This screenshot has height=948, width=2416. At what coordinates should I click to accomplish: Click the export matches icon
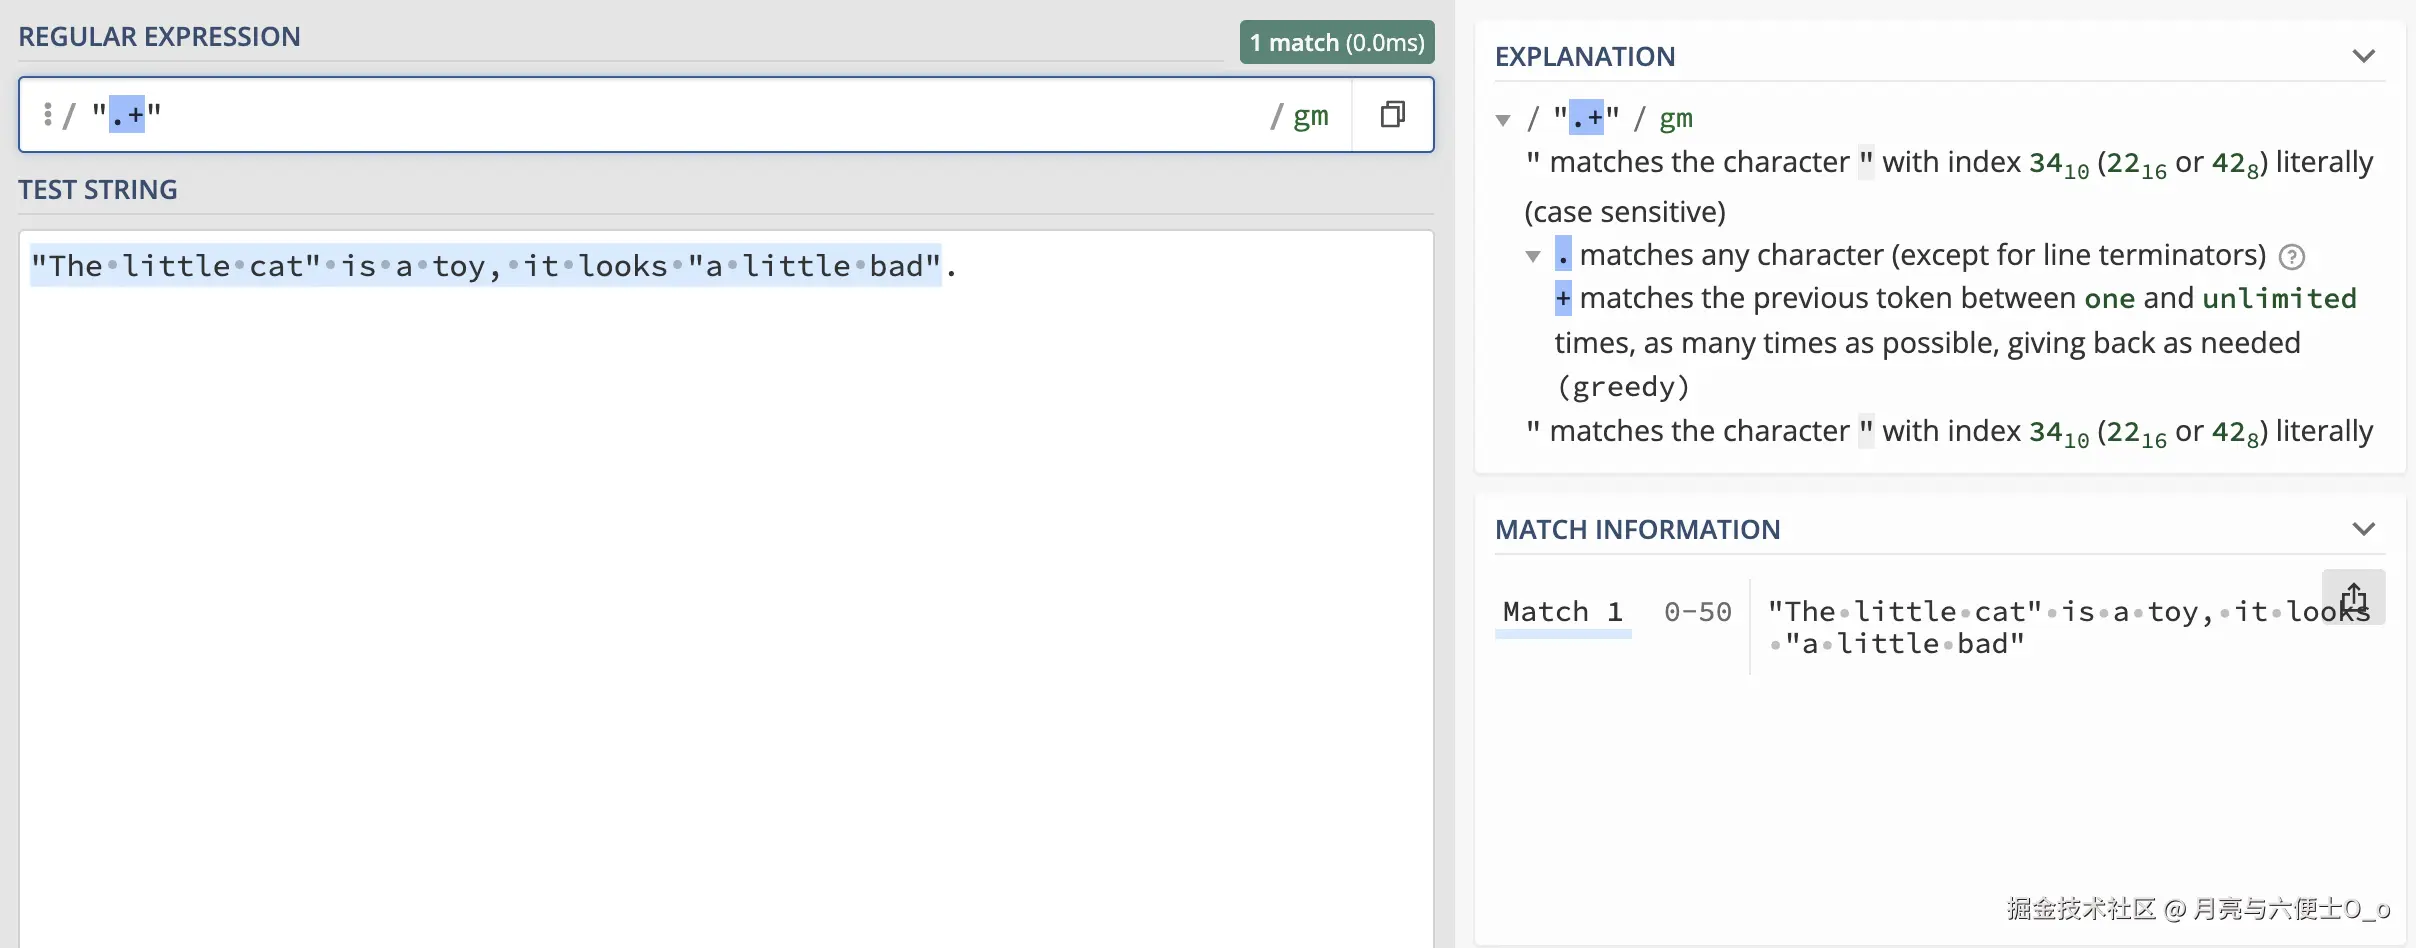pyautogui.click(x=2353, y=597)
